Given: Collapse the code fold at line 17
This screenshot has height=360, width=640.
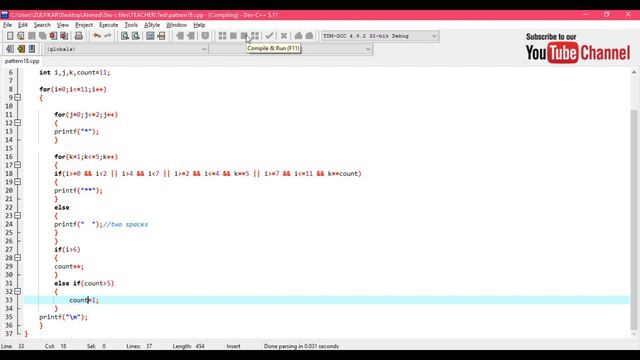Looking at the screenshot, I should coord(18,165).
